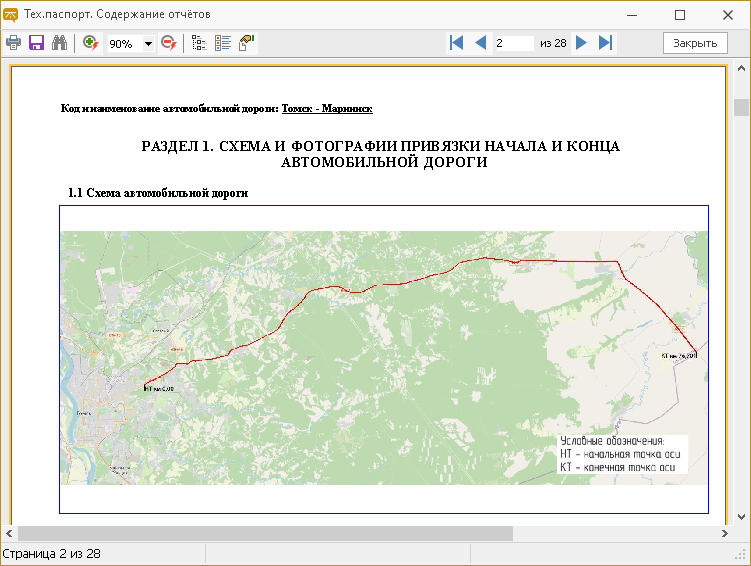Click the Томск - Мариинск road name link
The height and width of the screenshot is (566, 751).
click(x=327, y=107)
